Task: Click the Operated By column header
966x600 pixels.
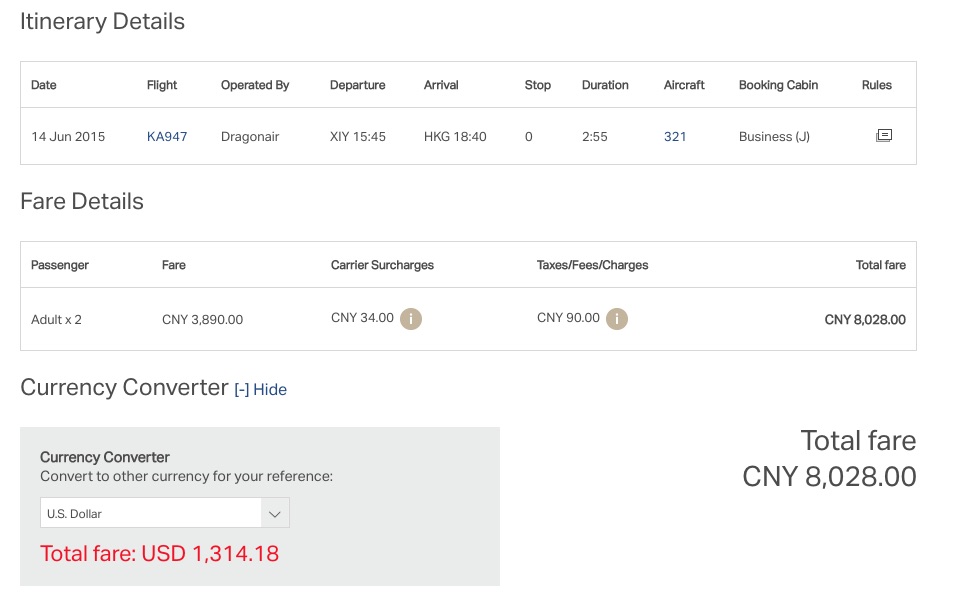Action: click(x=255, y=85)
